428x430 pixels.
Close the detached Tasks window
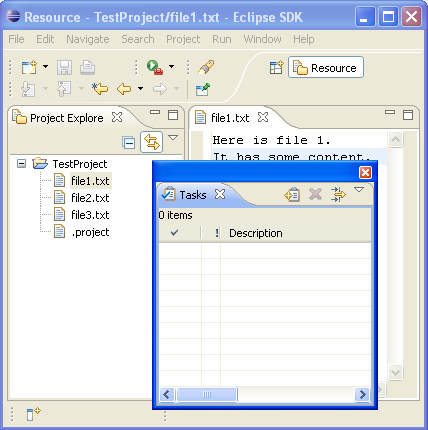click(x=365, y=173)
